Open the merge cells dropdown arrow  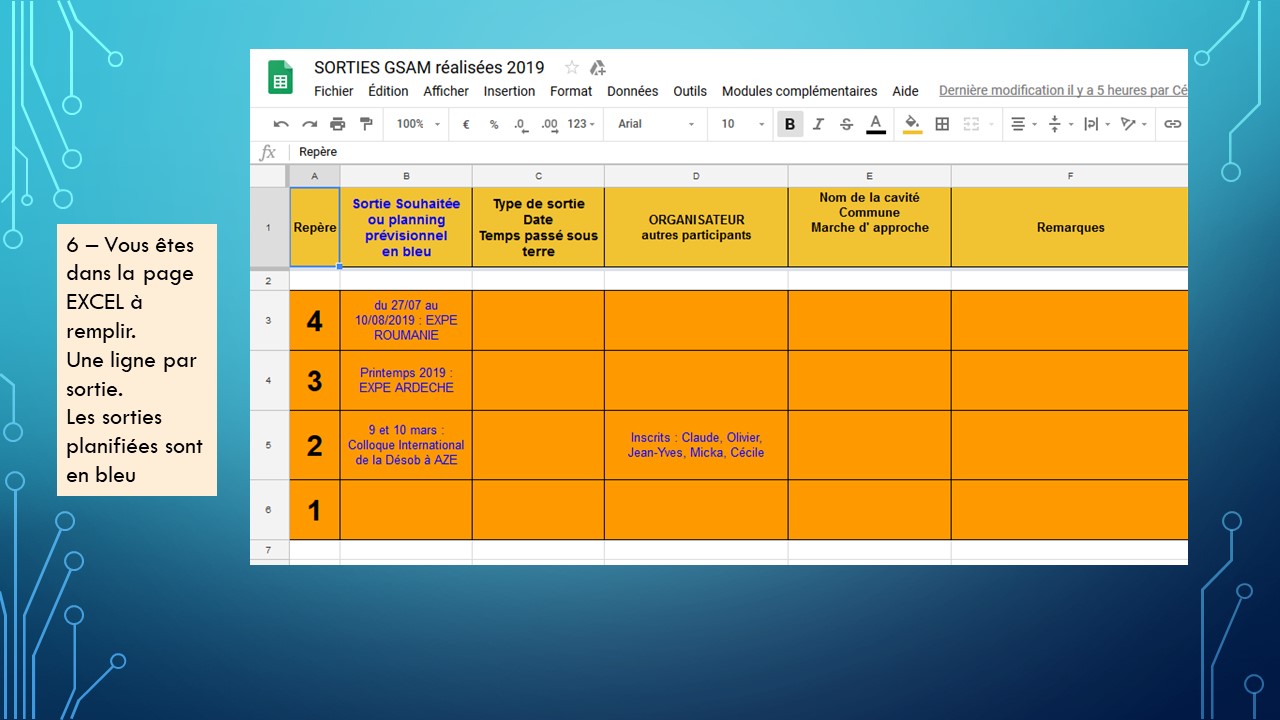pyautogui.click(x=991, y=125)
